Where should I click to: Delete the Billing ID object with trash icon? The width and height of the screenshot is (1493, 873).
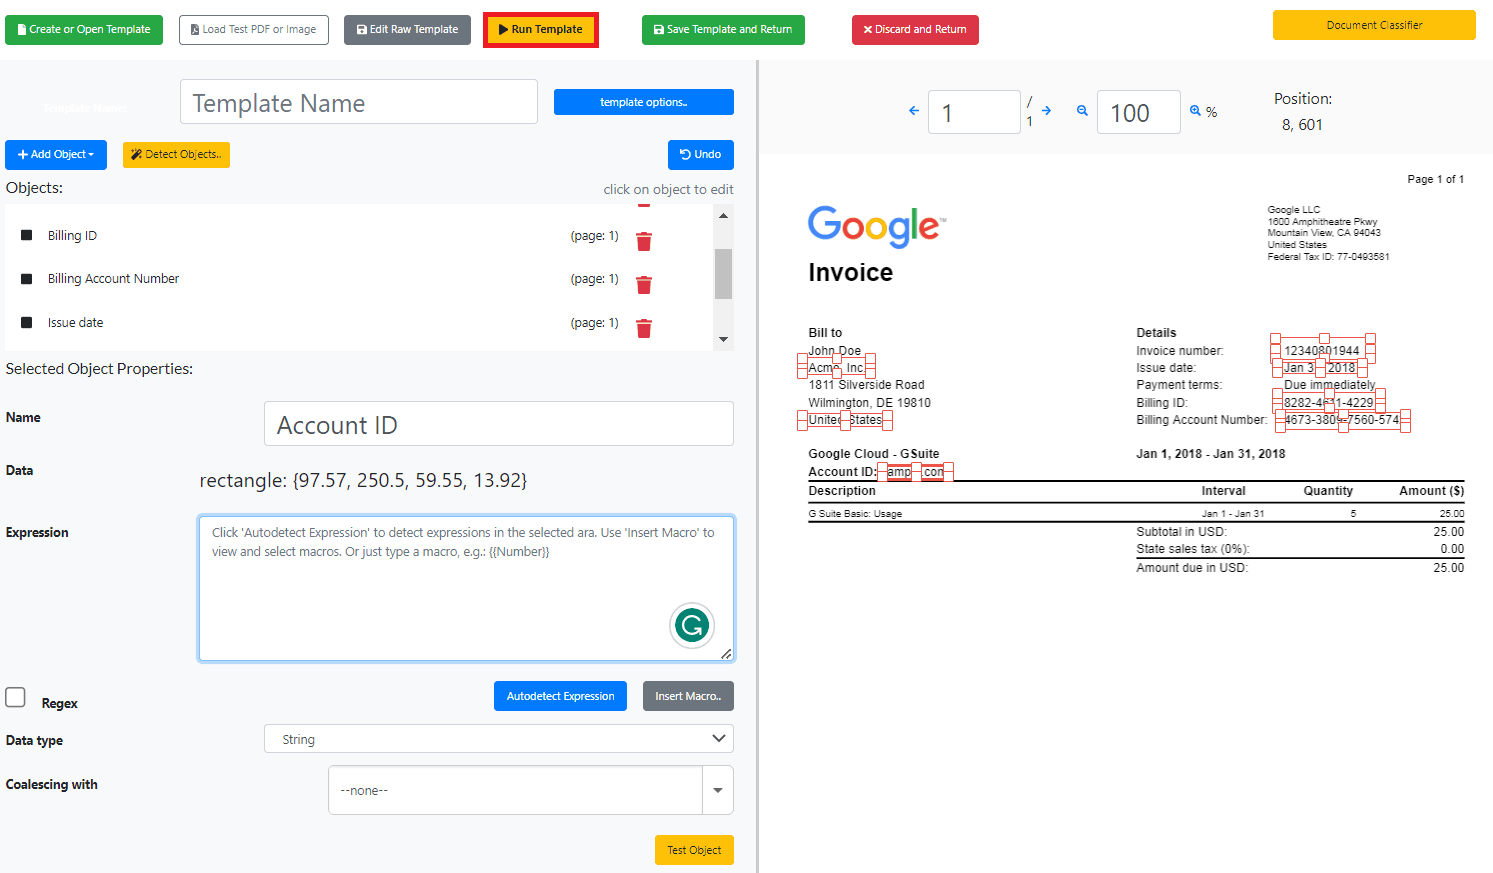pyautogui.click(x=644, y=241)
